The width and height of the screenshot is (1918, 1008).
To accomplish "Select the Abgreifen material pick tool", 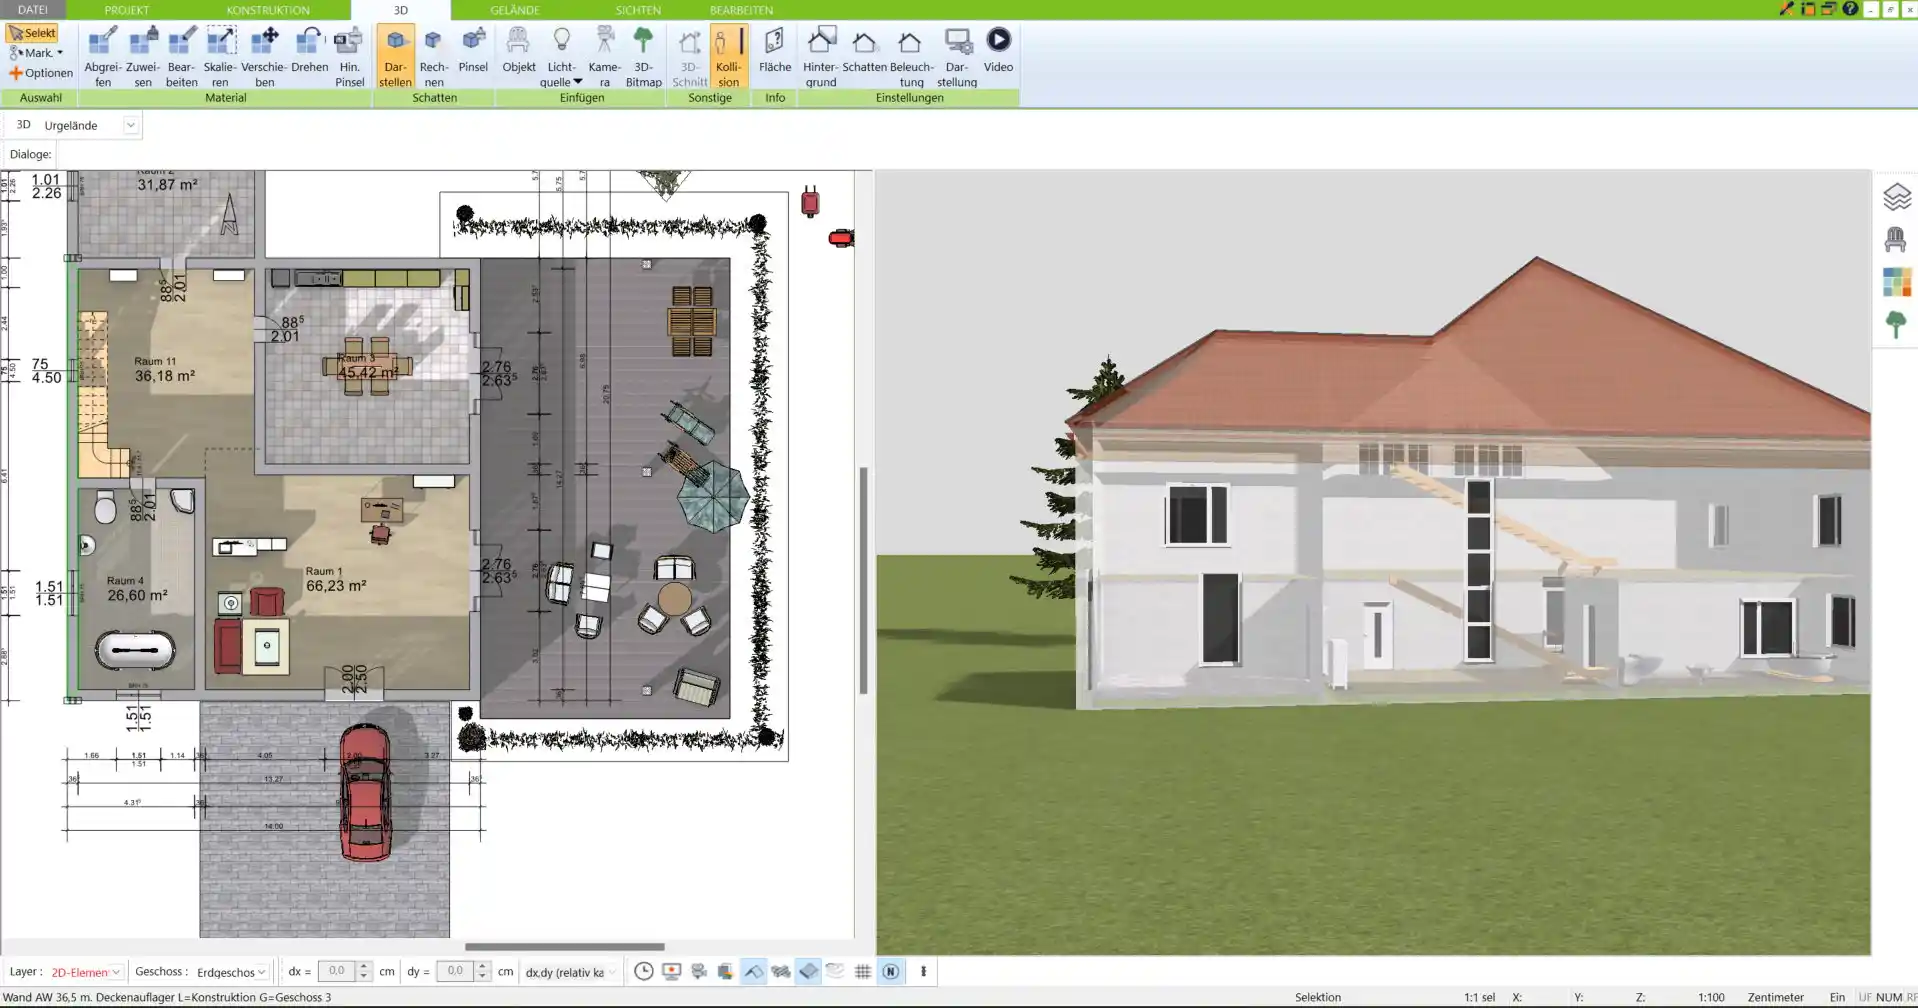I will point(102,57).
